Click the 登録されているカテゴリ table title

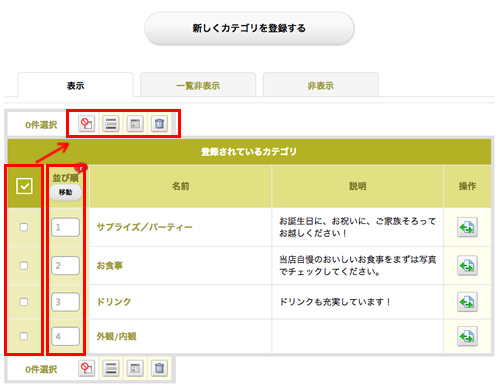pos(249,152)
